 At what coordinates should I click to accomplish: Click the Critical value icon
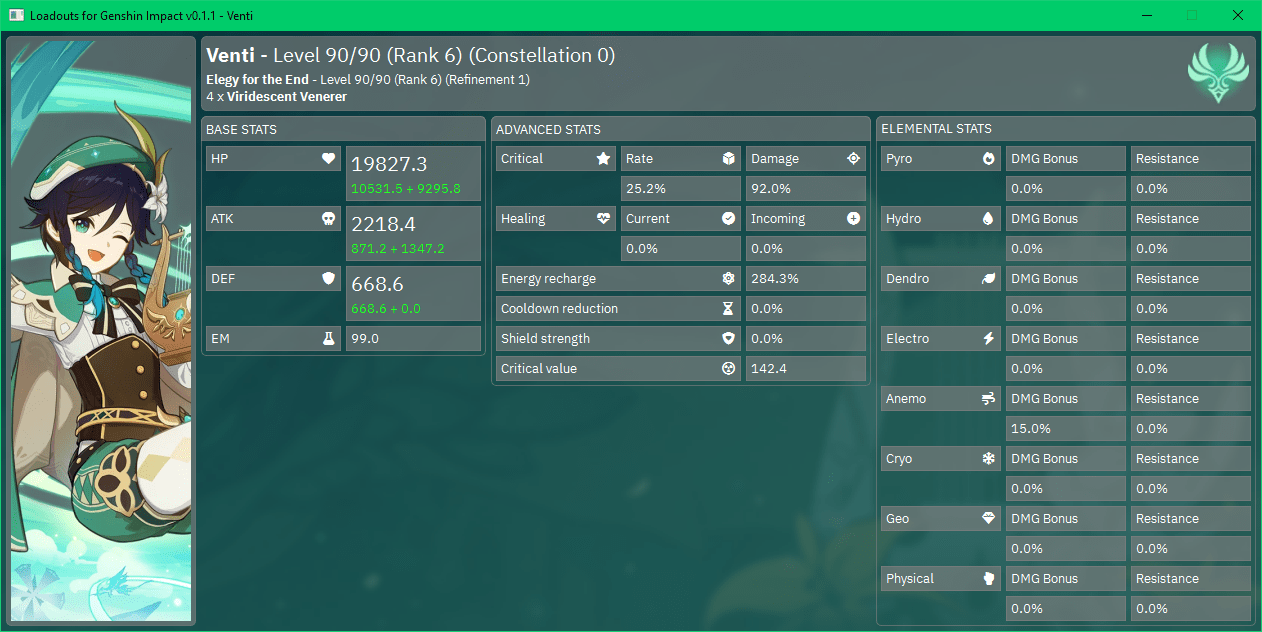pyautogui.click(x=728, y=369)
